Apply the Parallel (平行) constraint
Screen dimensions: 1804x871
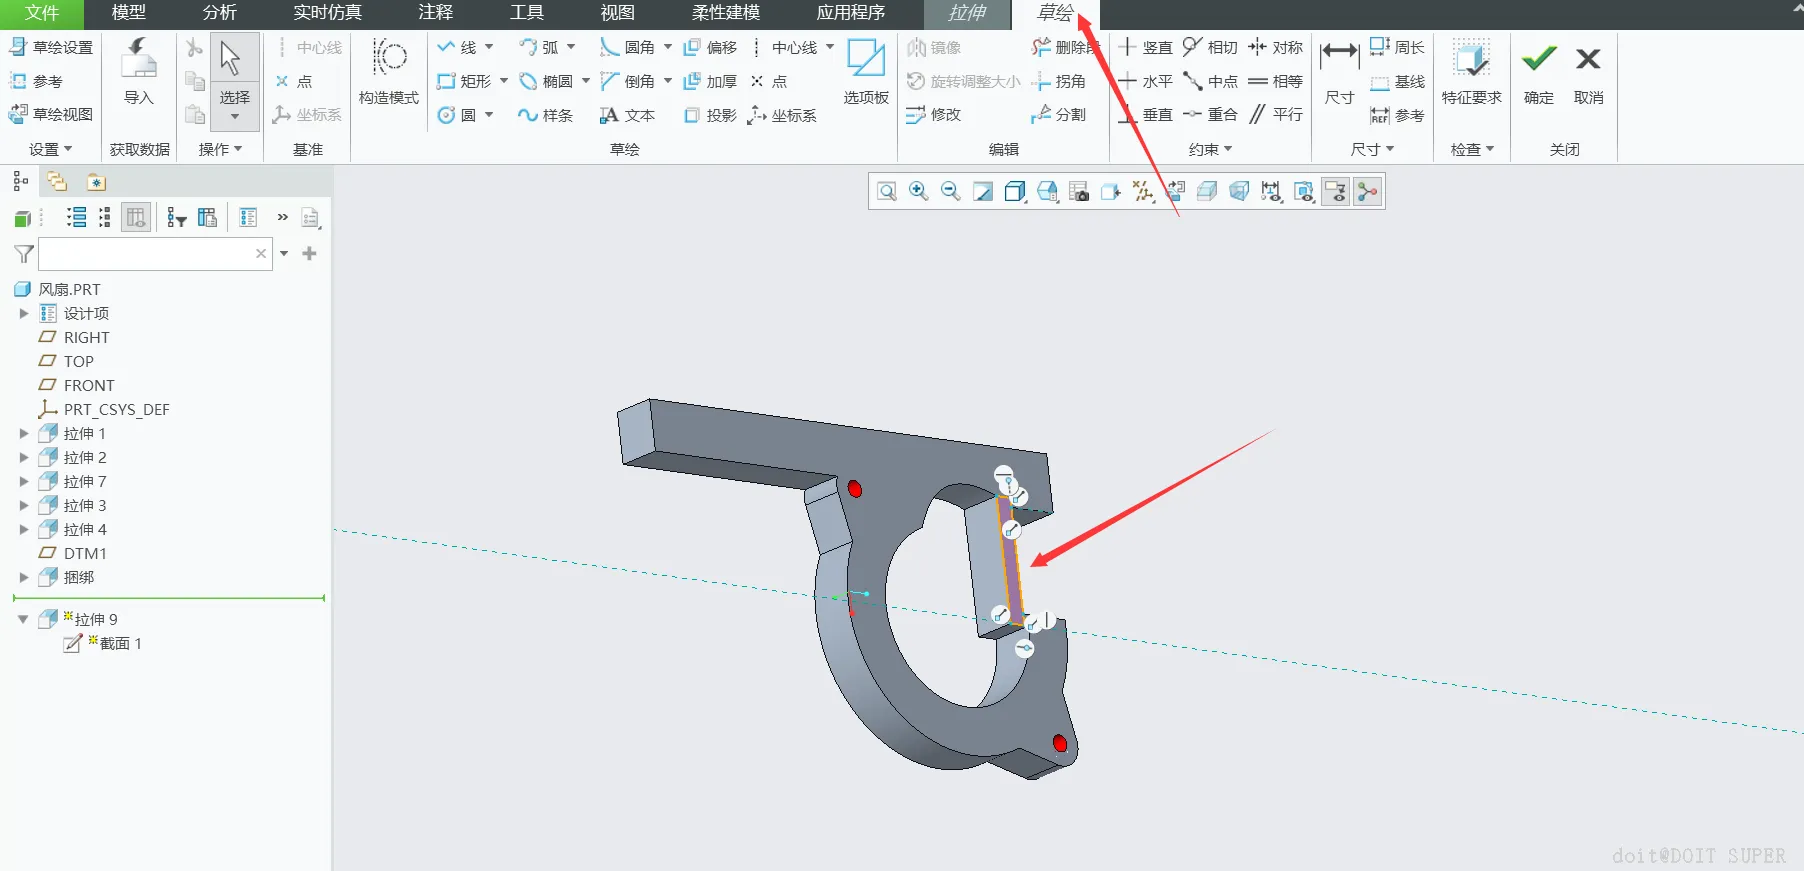(x=1275, y=115)
